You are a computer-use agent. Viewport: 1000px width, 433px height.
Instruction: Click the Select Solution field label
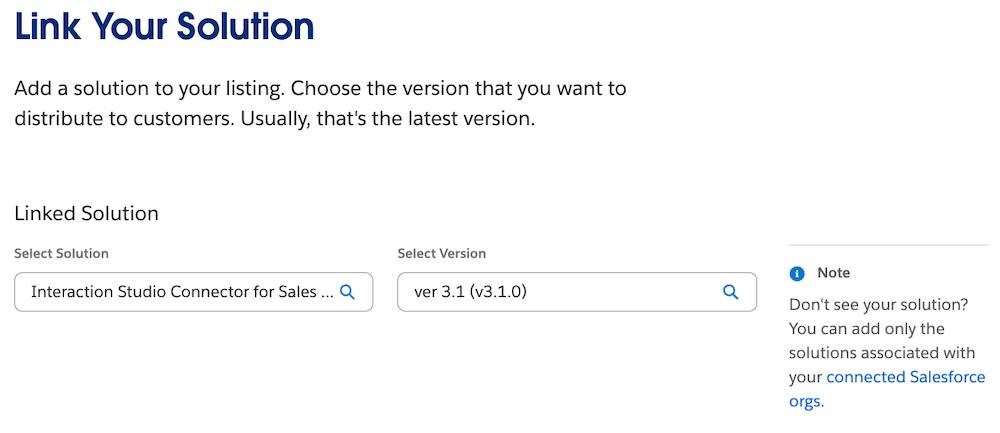61,253
